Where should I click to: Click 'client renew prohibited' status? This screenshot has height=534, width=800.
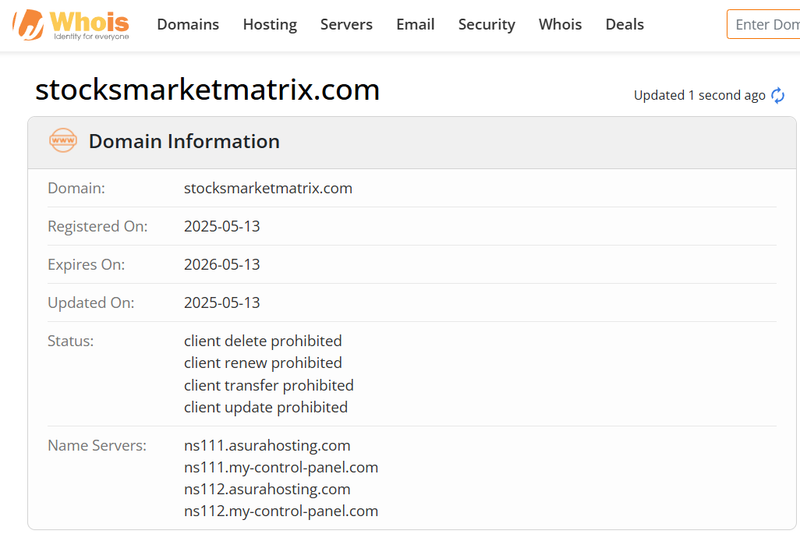coord(263,363)
